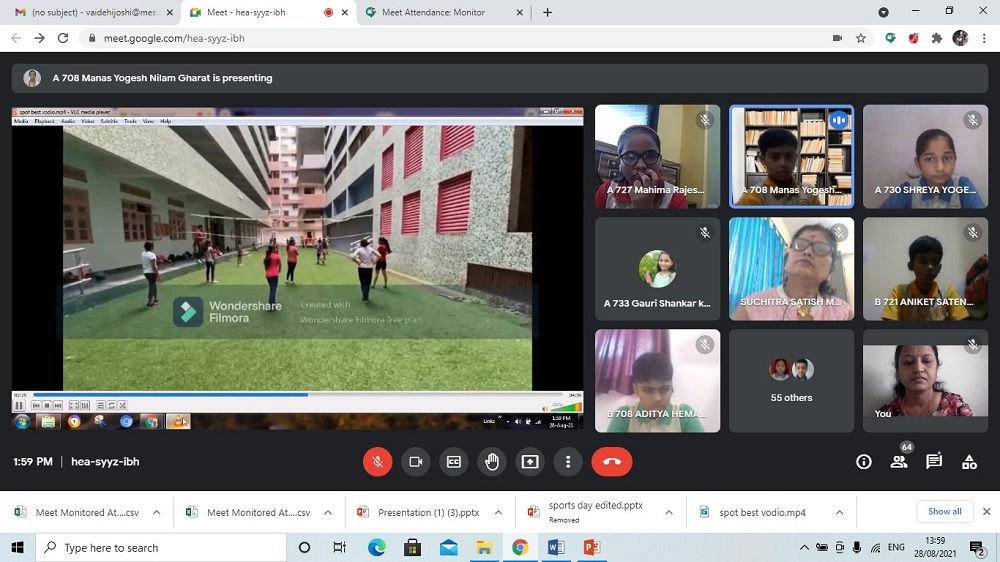Click the Present now screen share icon
This screenshot has width=1000, height=562.
click(530, 462)
